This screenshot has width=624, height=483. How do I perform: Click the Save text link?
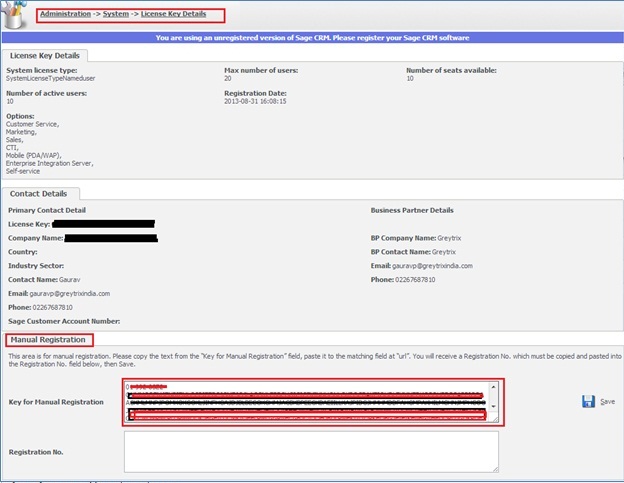(x=607, y=402)
